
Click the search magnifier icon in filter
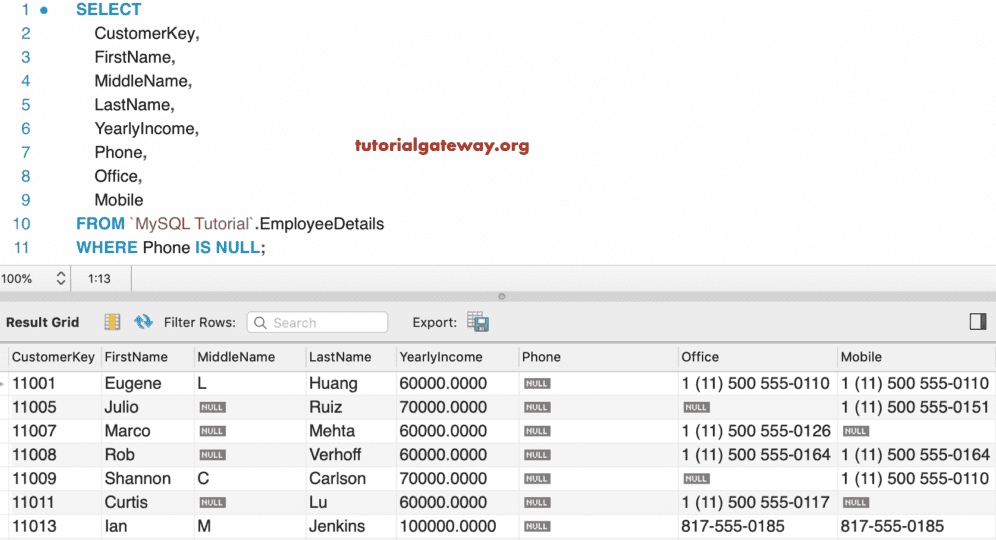pos(260,323)
